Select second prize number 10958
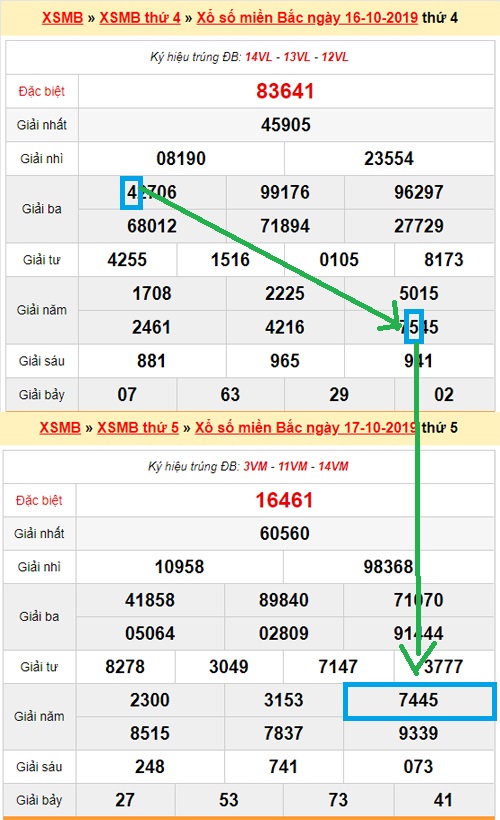 click(x=179, y=567)
